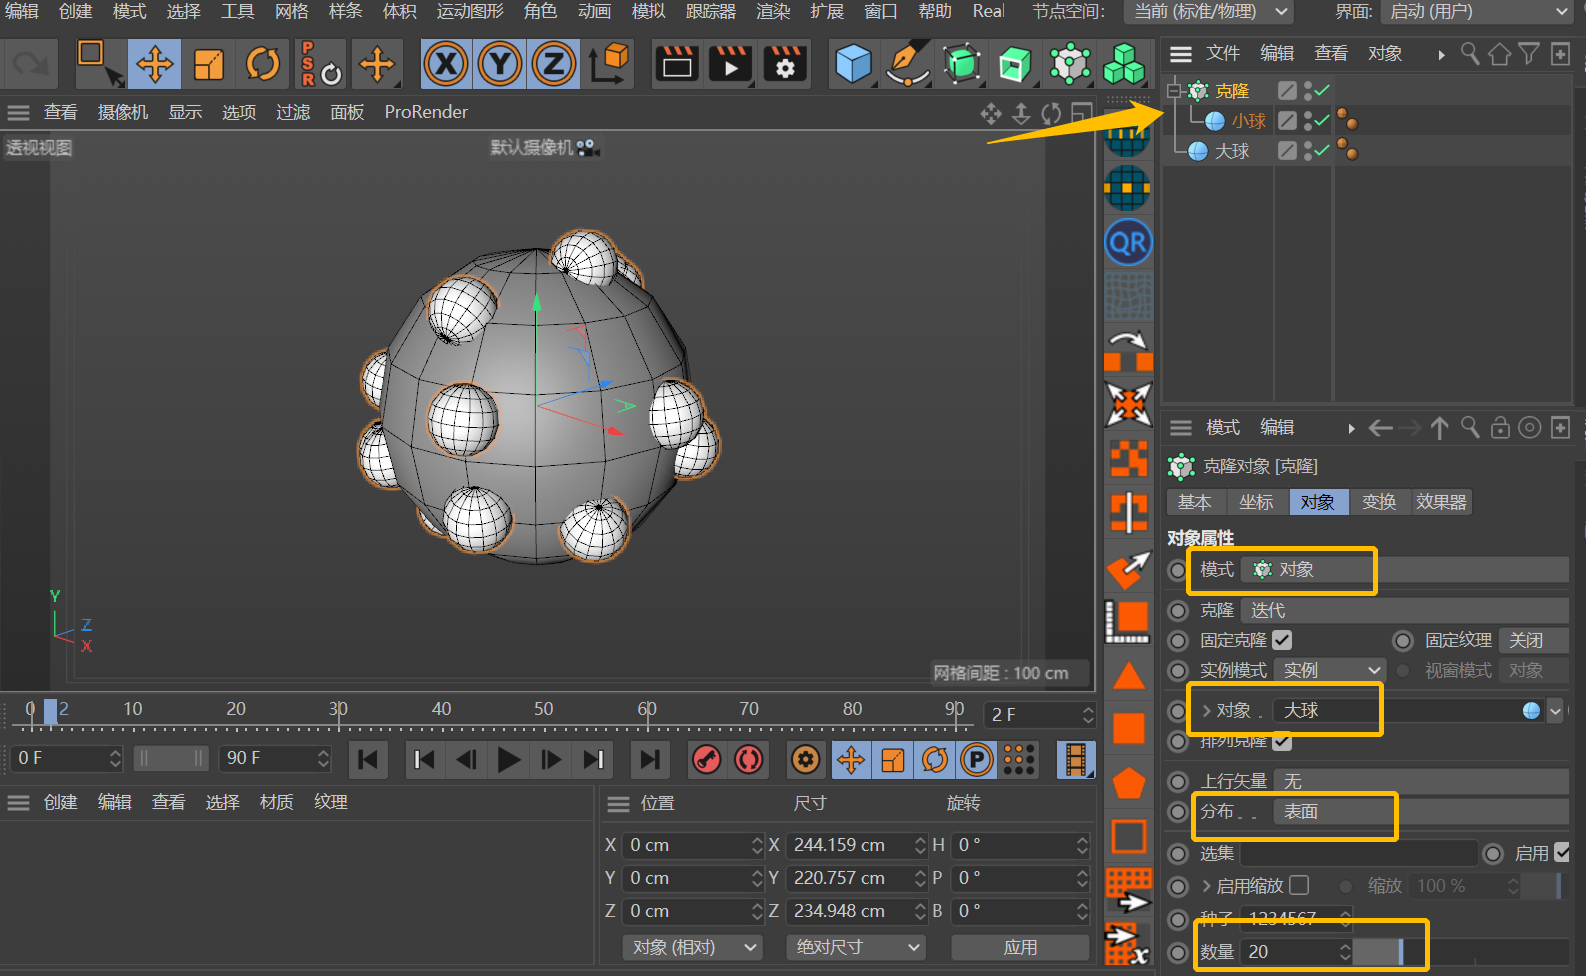Screen dimensions: 1586x976
Task: Open the 渲染 menu
Action: point(773,11)
